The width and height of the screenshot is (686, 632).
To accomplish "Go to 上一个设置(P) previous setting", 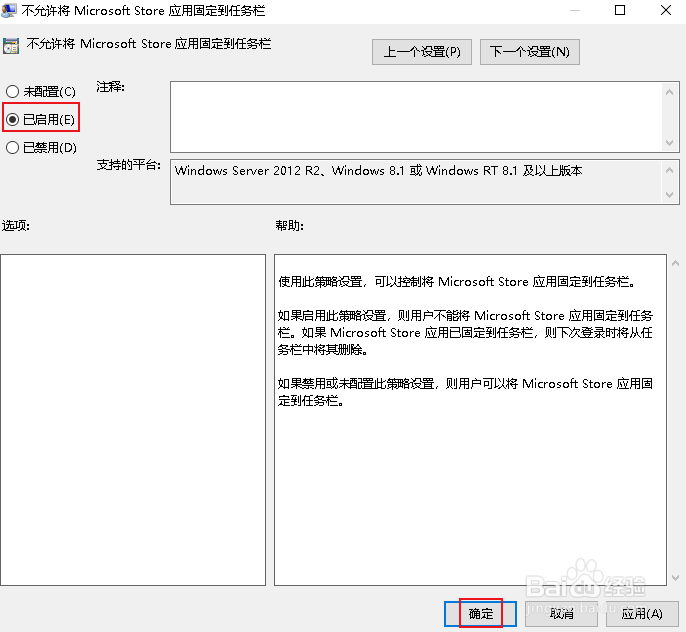I will tap(422, 52).
